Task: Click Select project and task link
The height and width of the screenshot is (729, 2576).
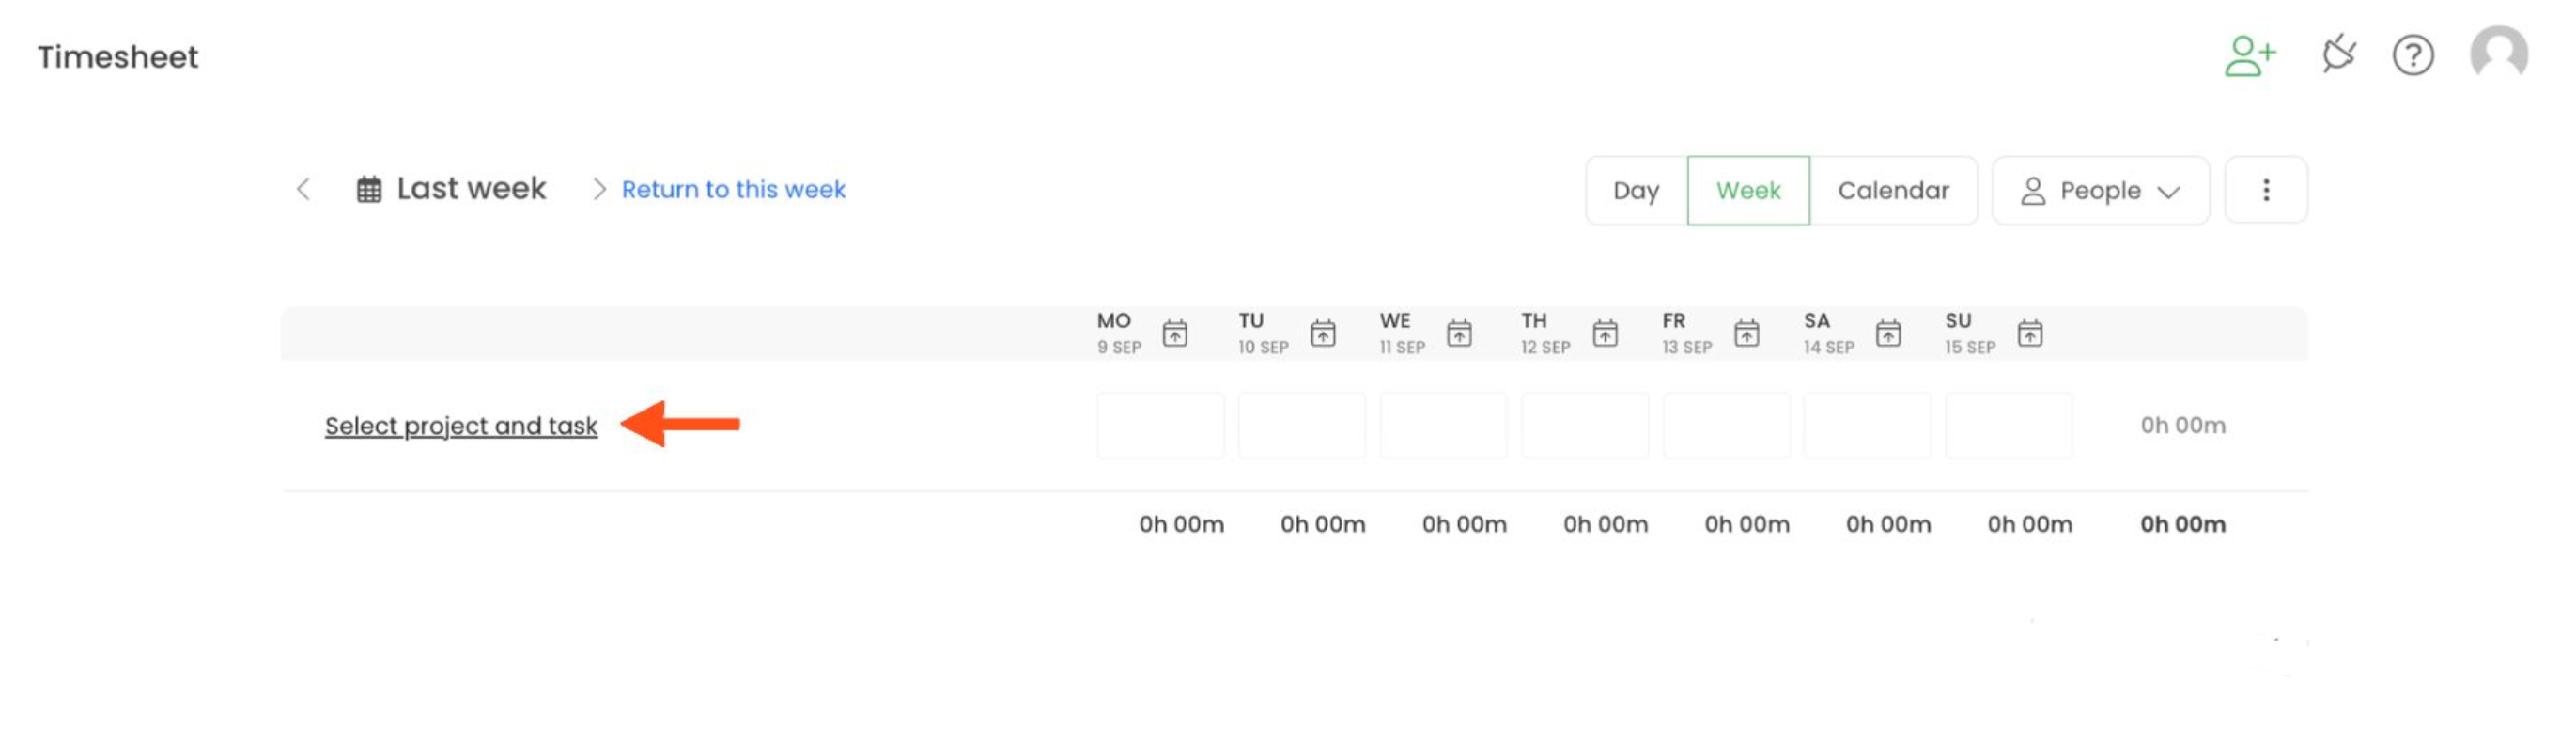Action: (x=461, y=426)
